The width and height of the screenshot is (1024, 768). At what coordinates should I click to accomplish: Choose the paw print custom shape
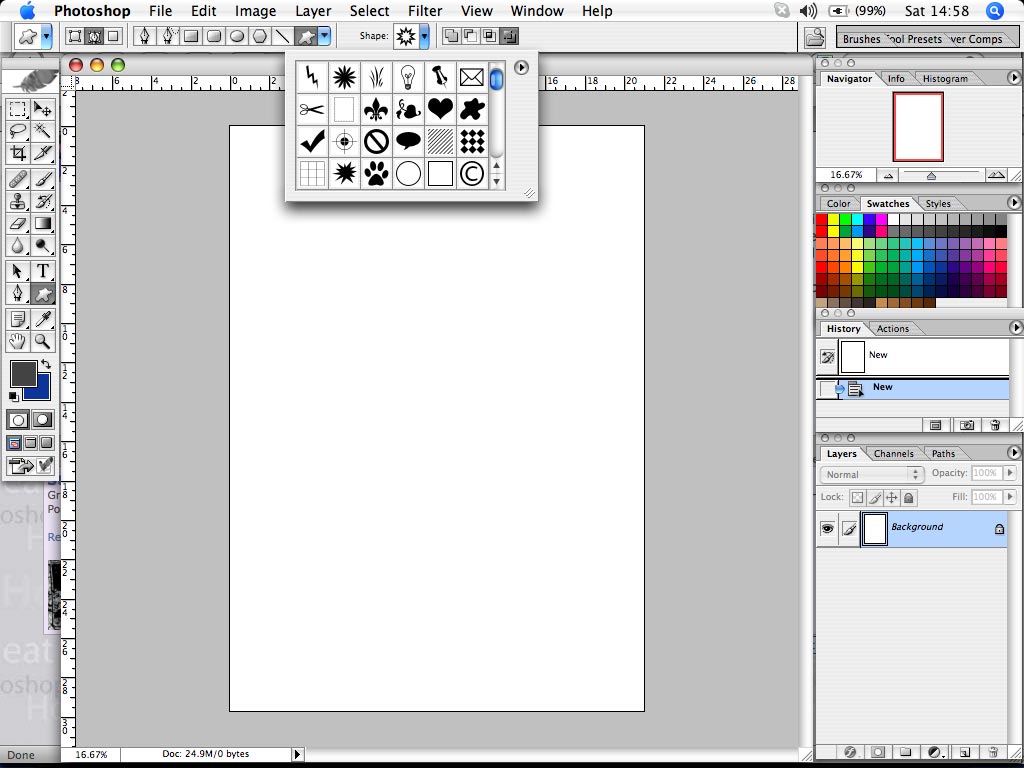click(376, 174)
